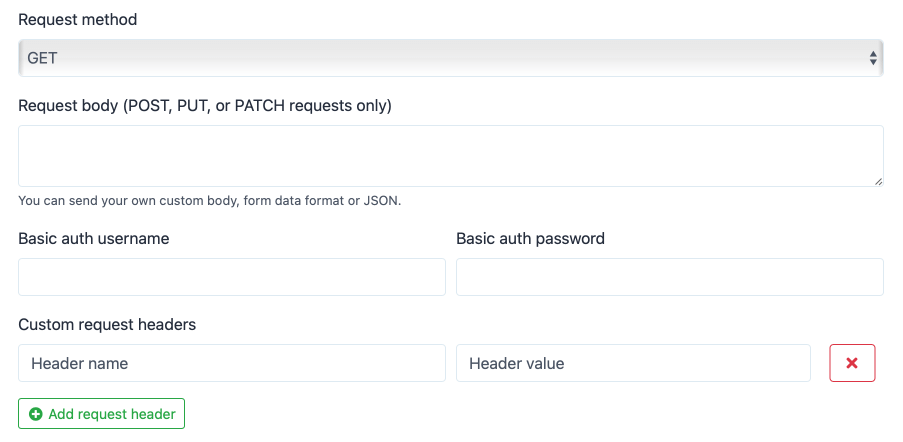The image size is (903, 442).
Task: Click inside the Request body textarea
Action: click(450, 155)
